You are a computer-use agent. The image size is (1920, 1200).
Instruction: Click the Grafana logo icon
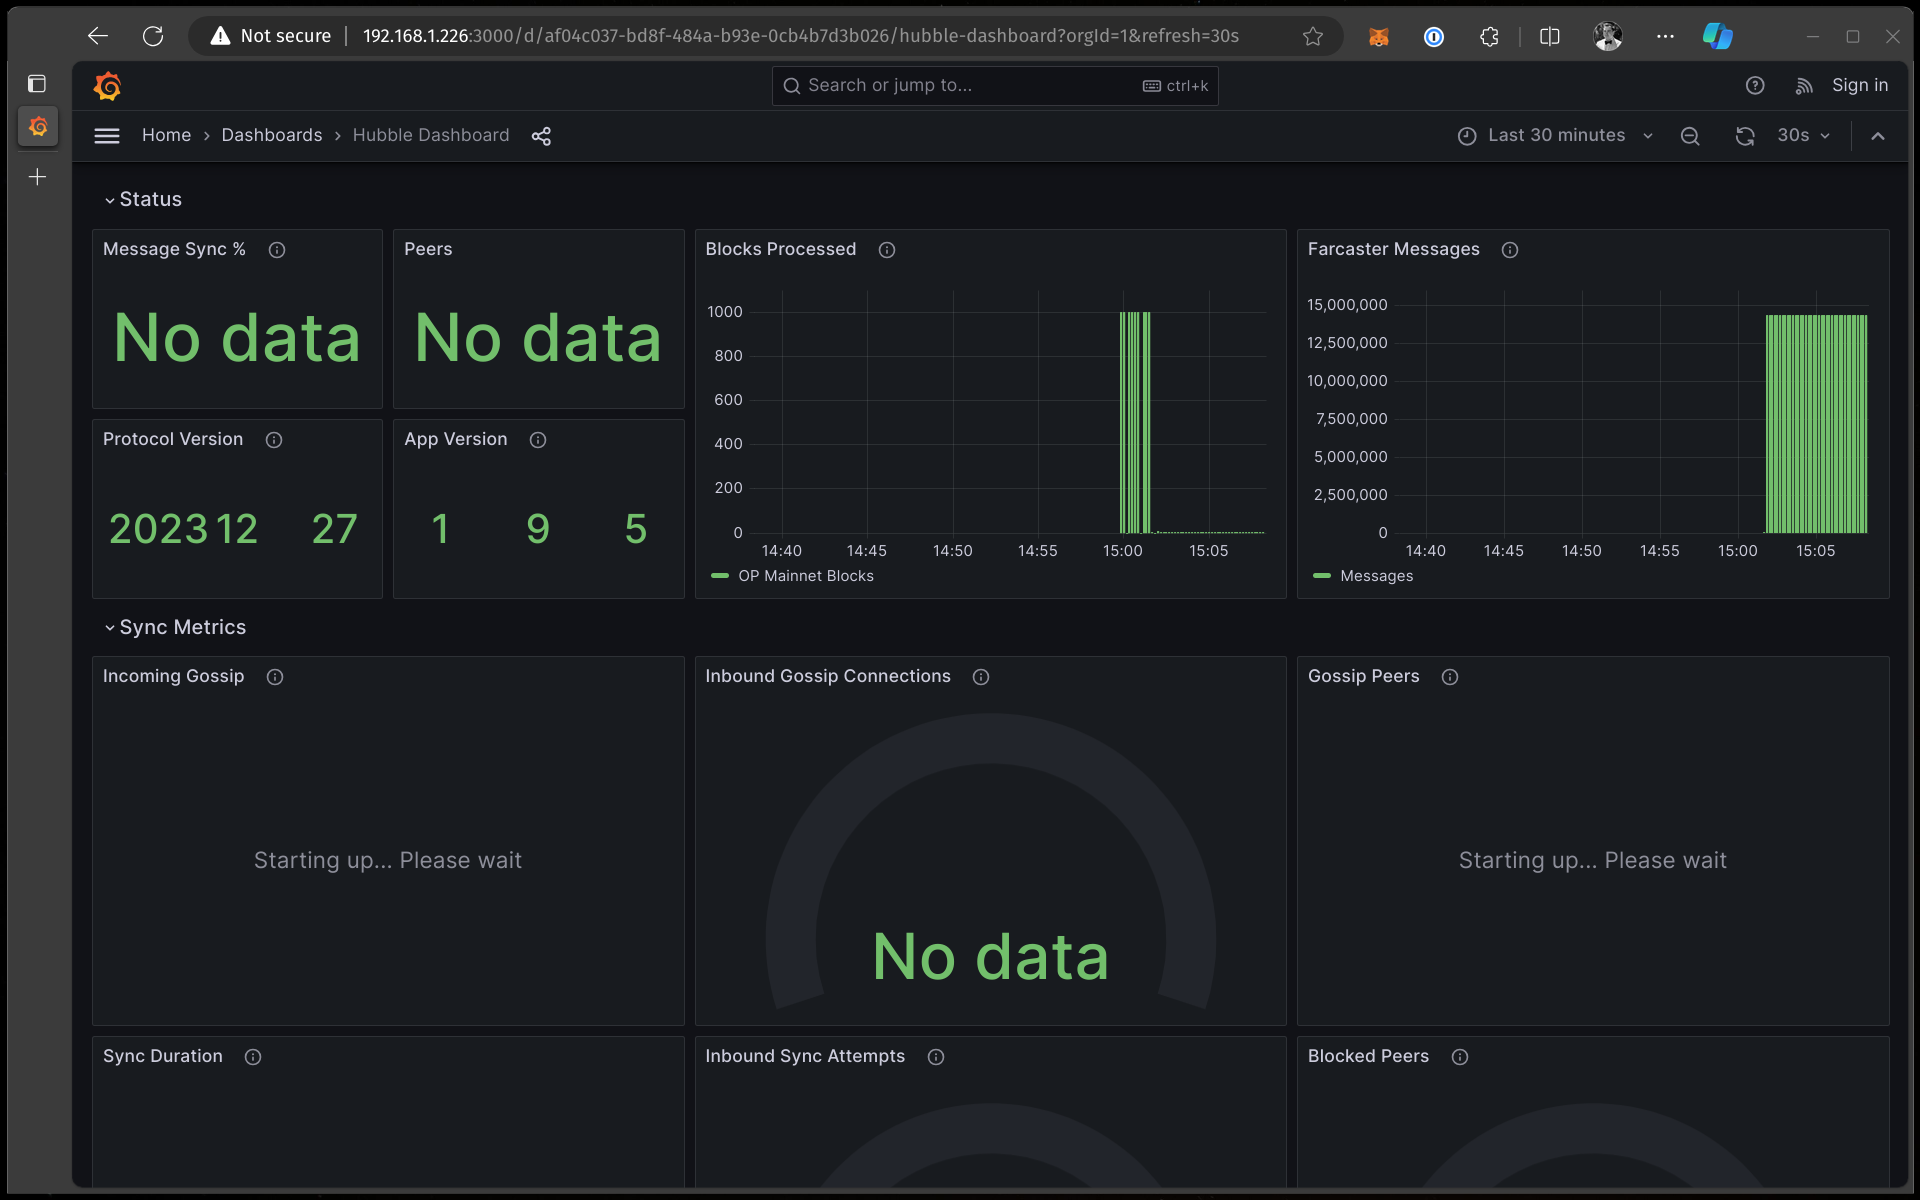pos(108,86)
